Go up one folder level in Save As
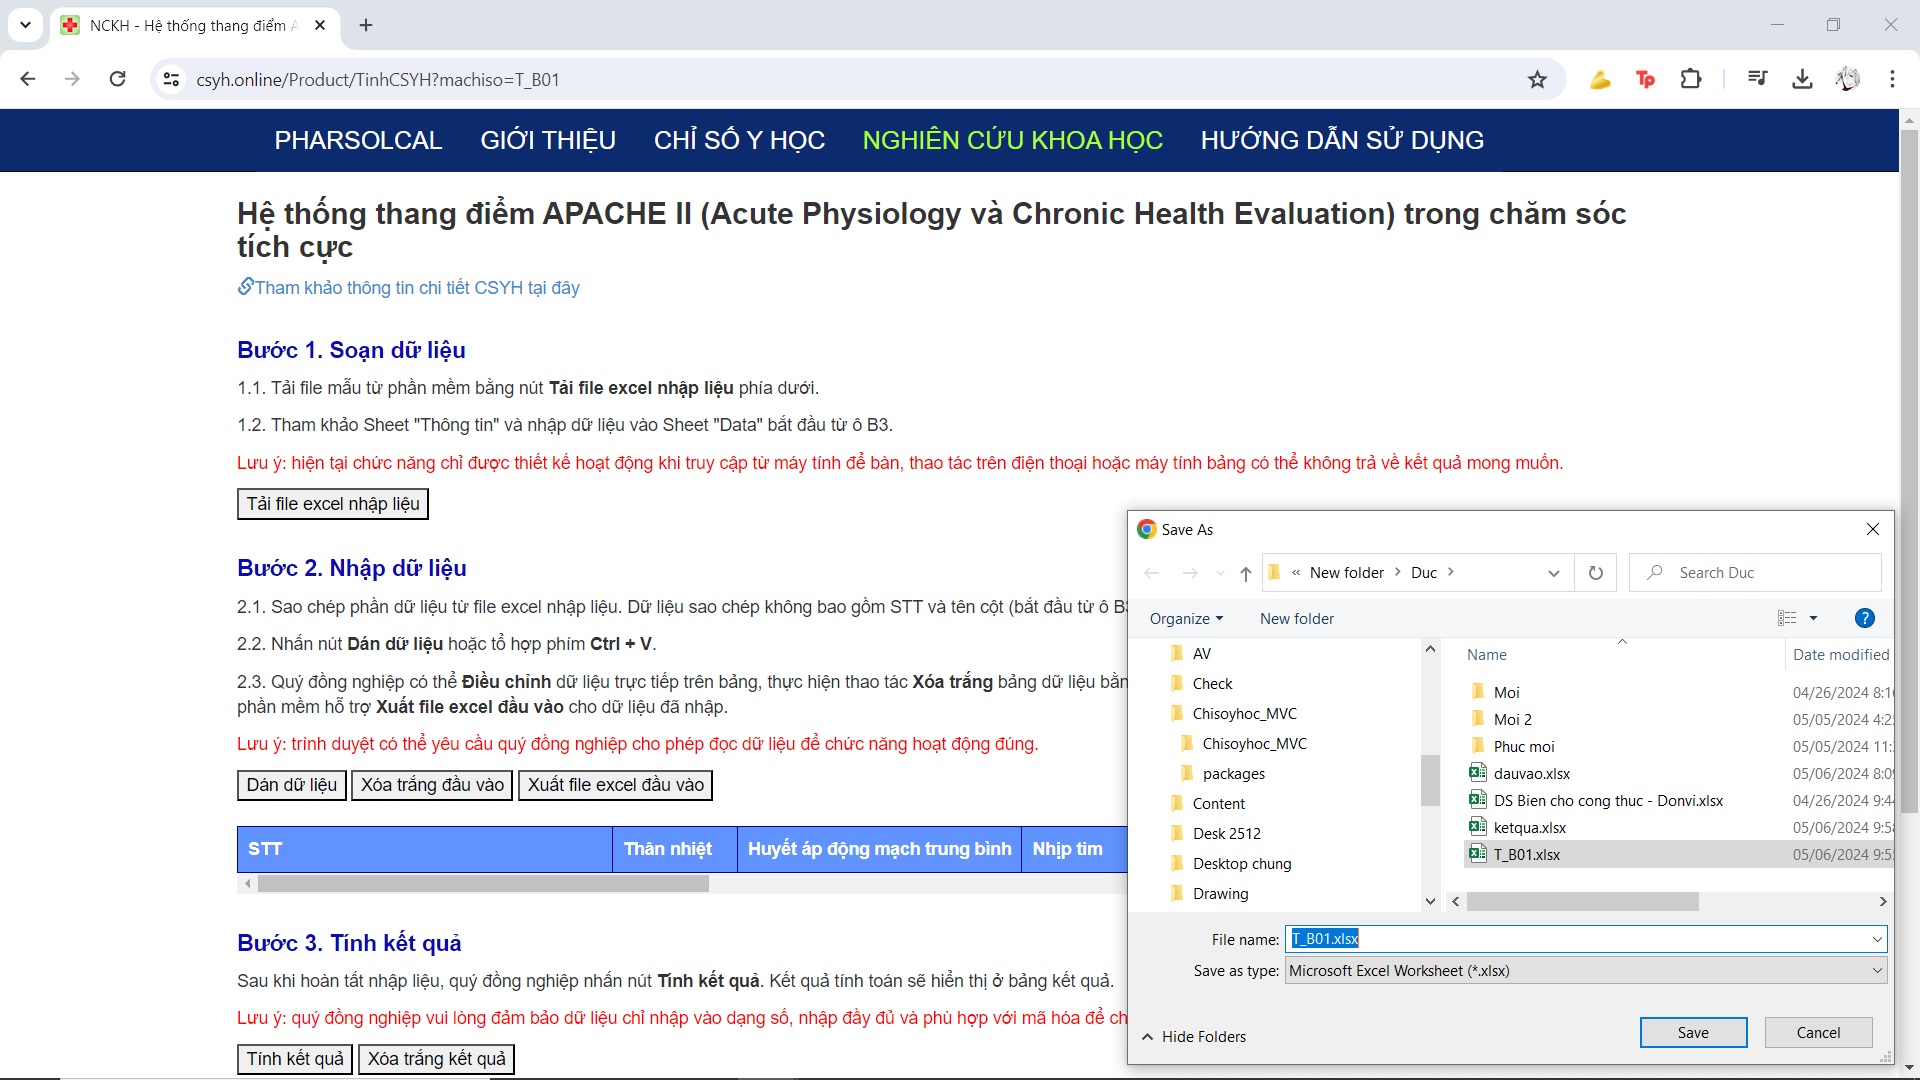 pyautogui.click(x=1245, y=573)
